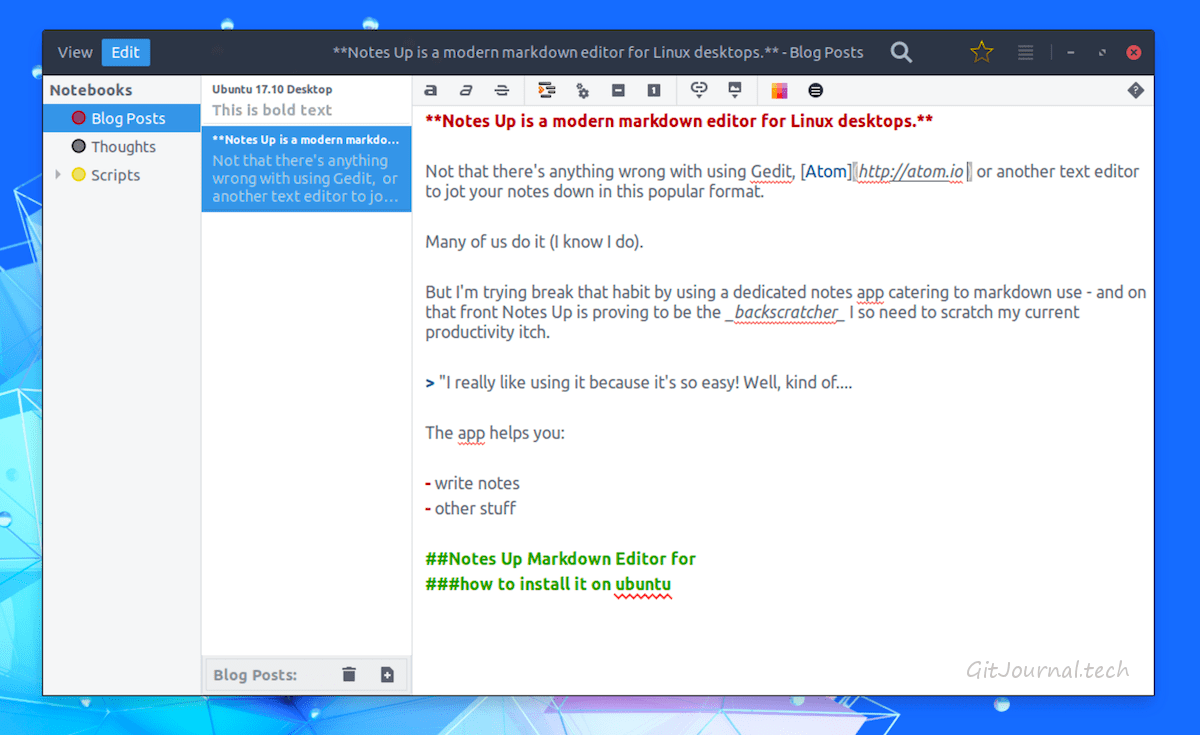The width and height of the screenshot is (1200, 735).
Task: Open the hamburger menu in the header bar
Action: click(x=1026, y=52)
